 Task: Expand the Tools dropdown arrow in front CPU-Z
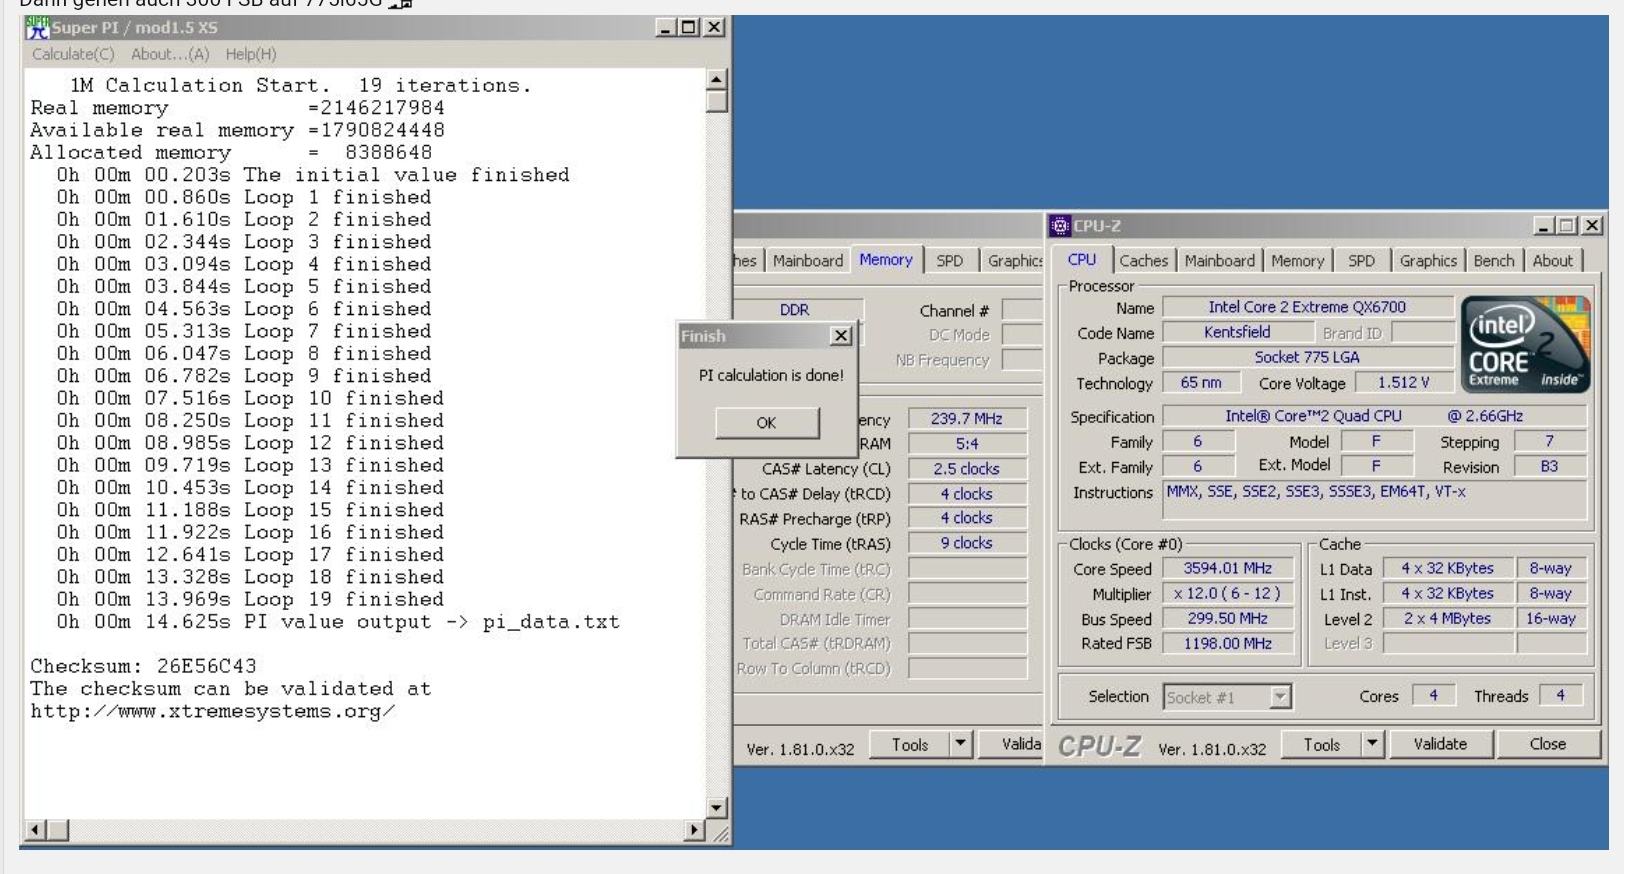pos(1372,744)
